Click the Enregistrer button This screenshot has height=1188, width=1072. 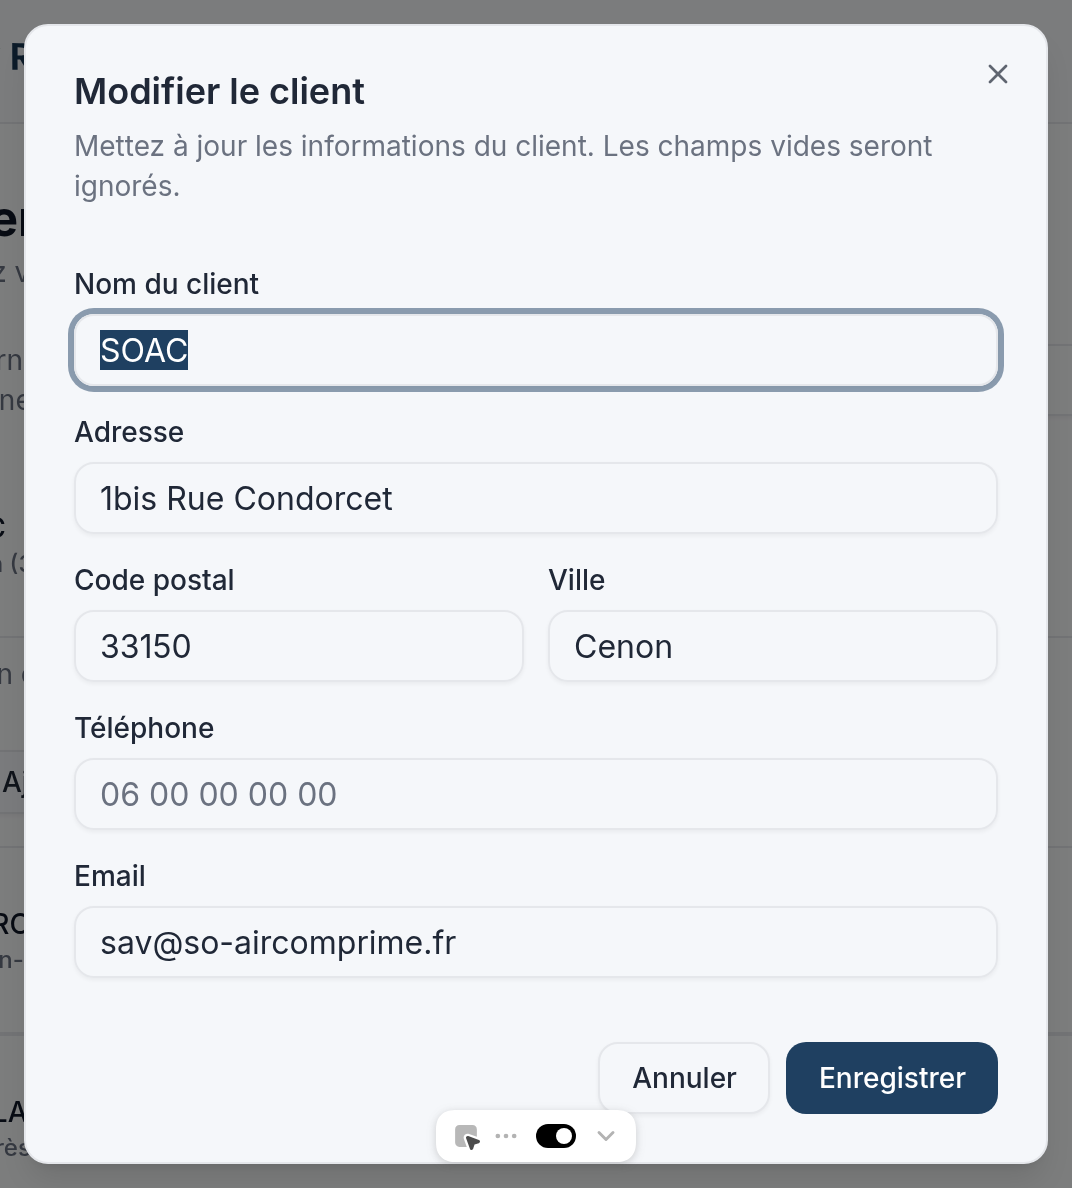(891, 1078)
